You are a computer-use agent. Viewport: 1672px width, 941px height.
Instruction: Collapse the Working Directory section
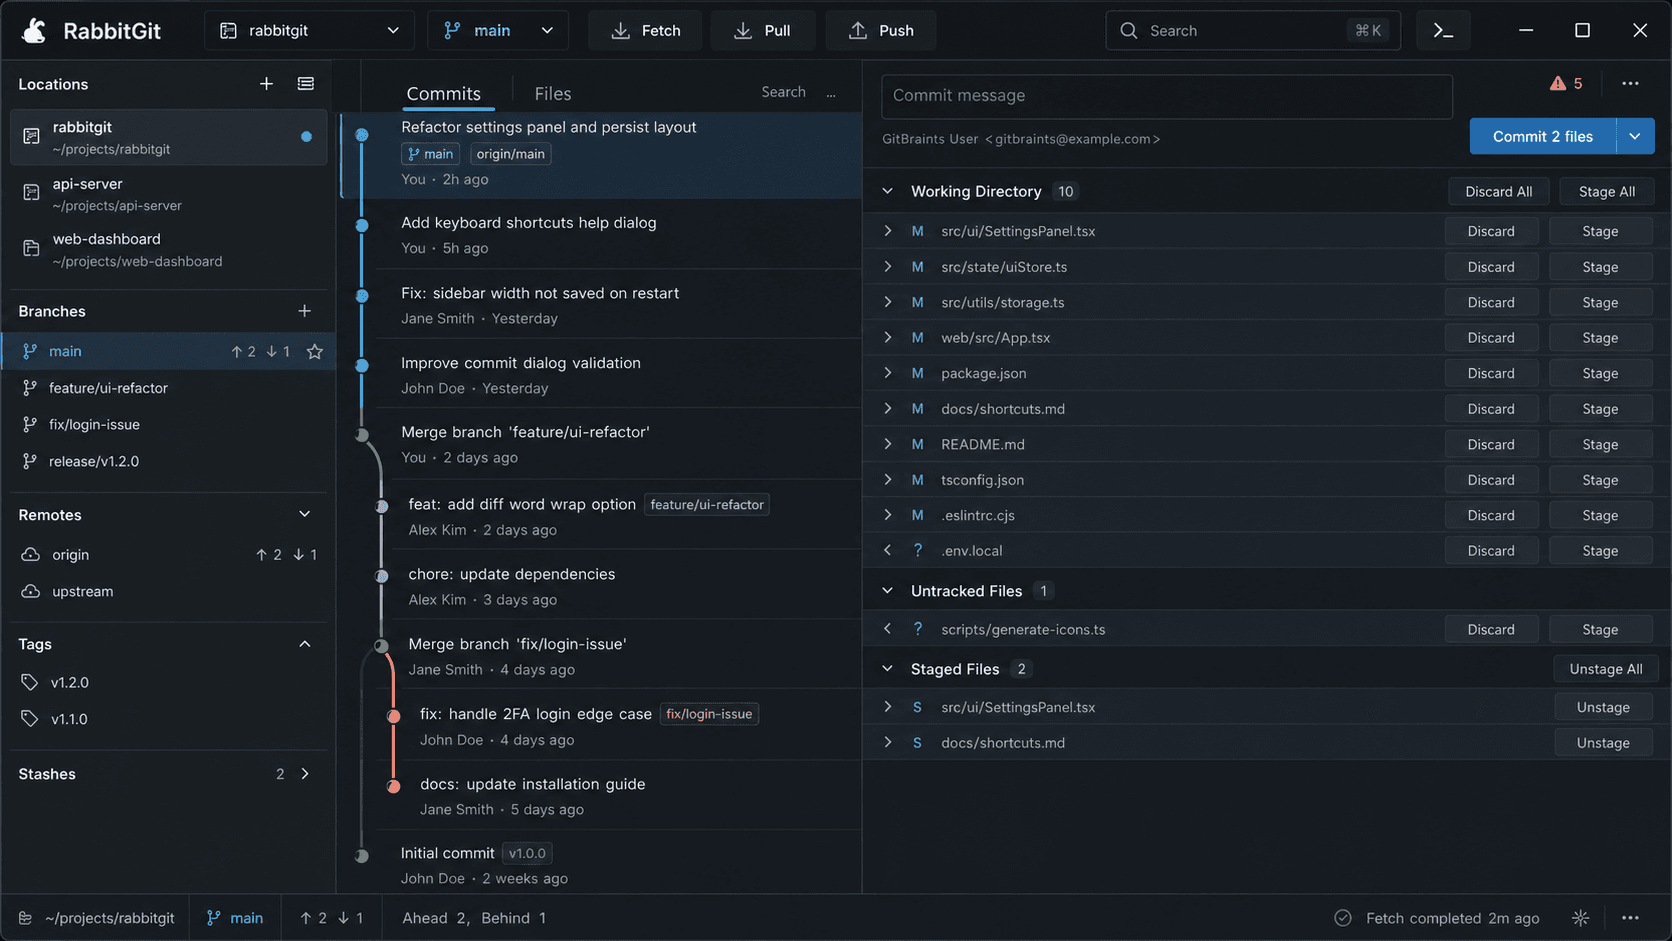click(887, 191)
